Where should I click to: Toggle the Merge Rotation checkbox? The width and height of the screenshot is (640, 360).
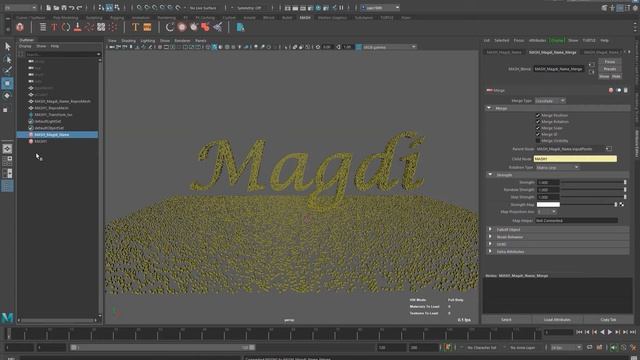point(538,122)
